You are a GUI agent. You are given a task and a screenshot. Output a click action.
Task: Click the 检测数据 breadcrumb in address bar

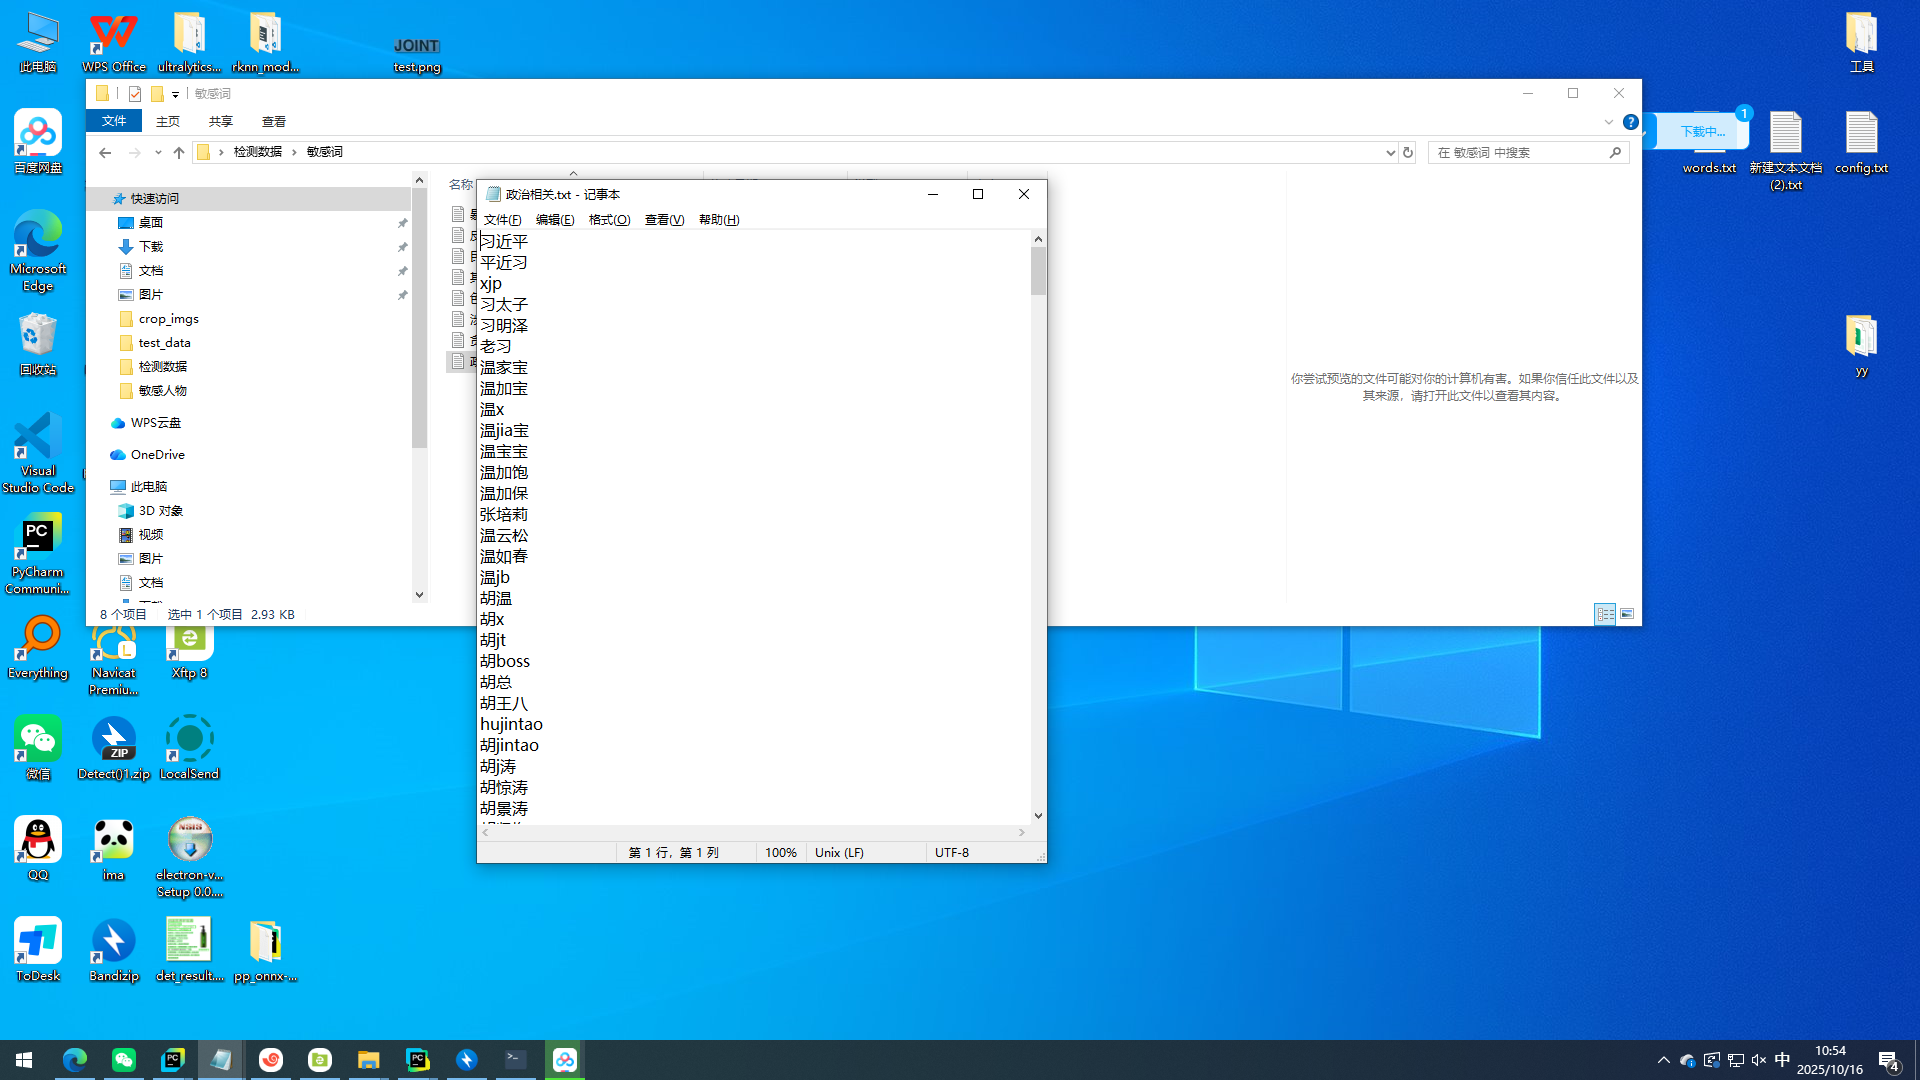point(258,152)
